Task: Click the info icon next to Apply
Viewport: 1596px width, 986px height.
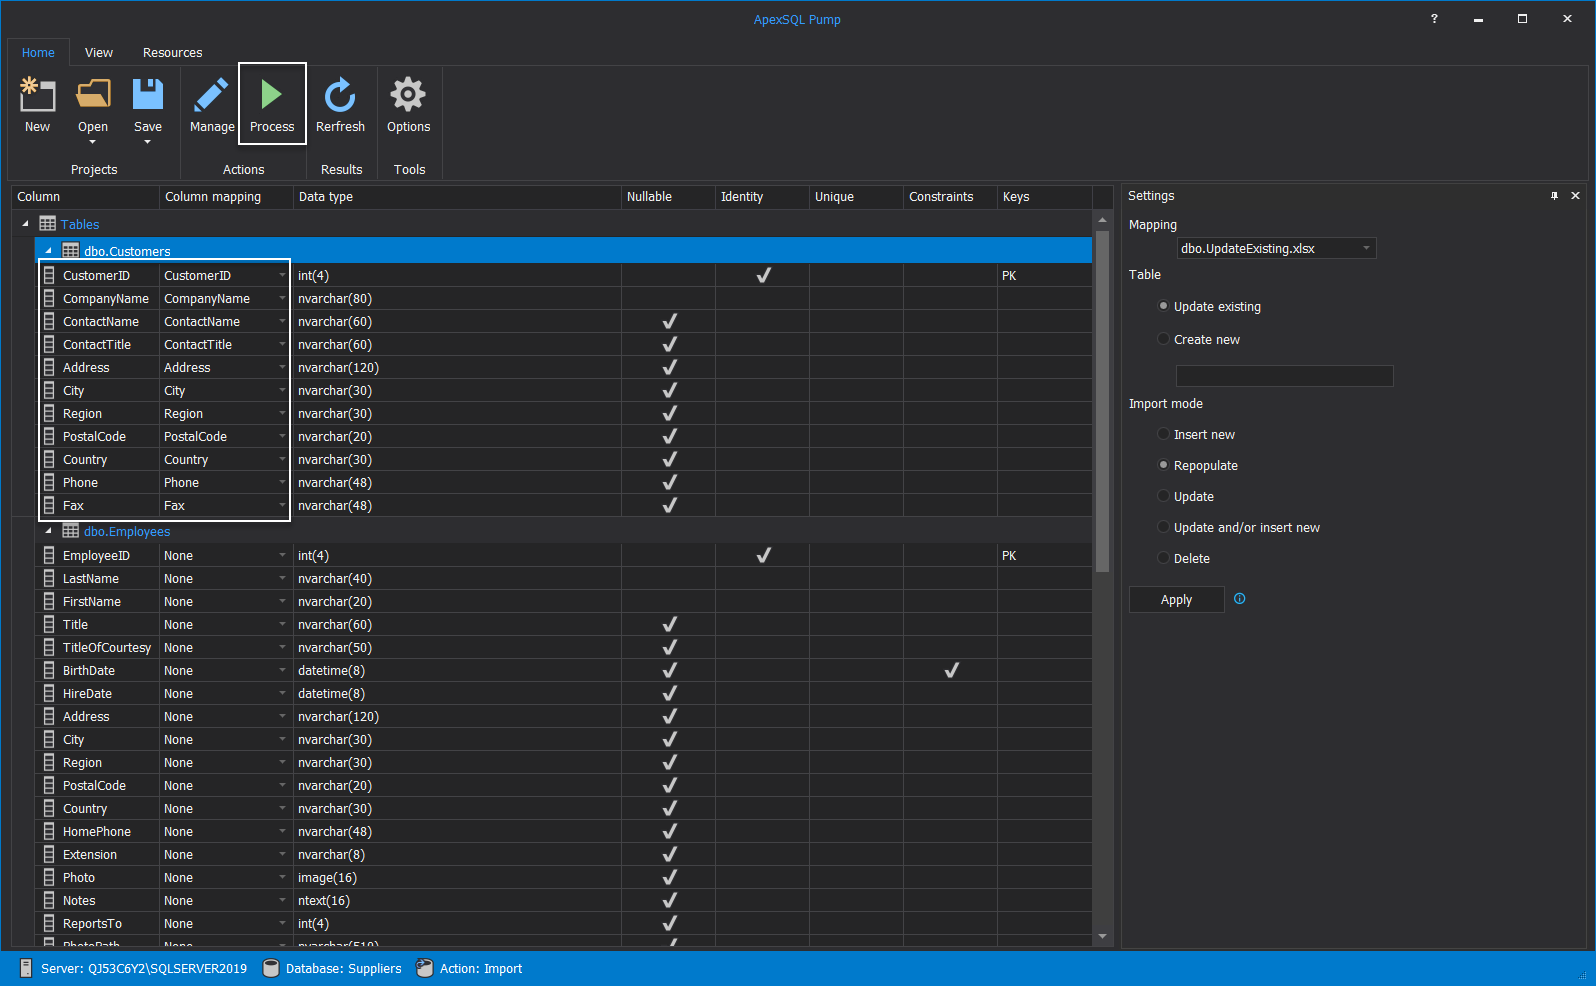Action: (1240, 599)
